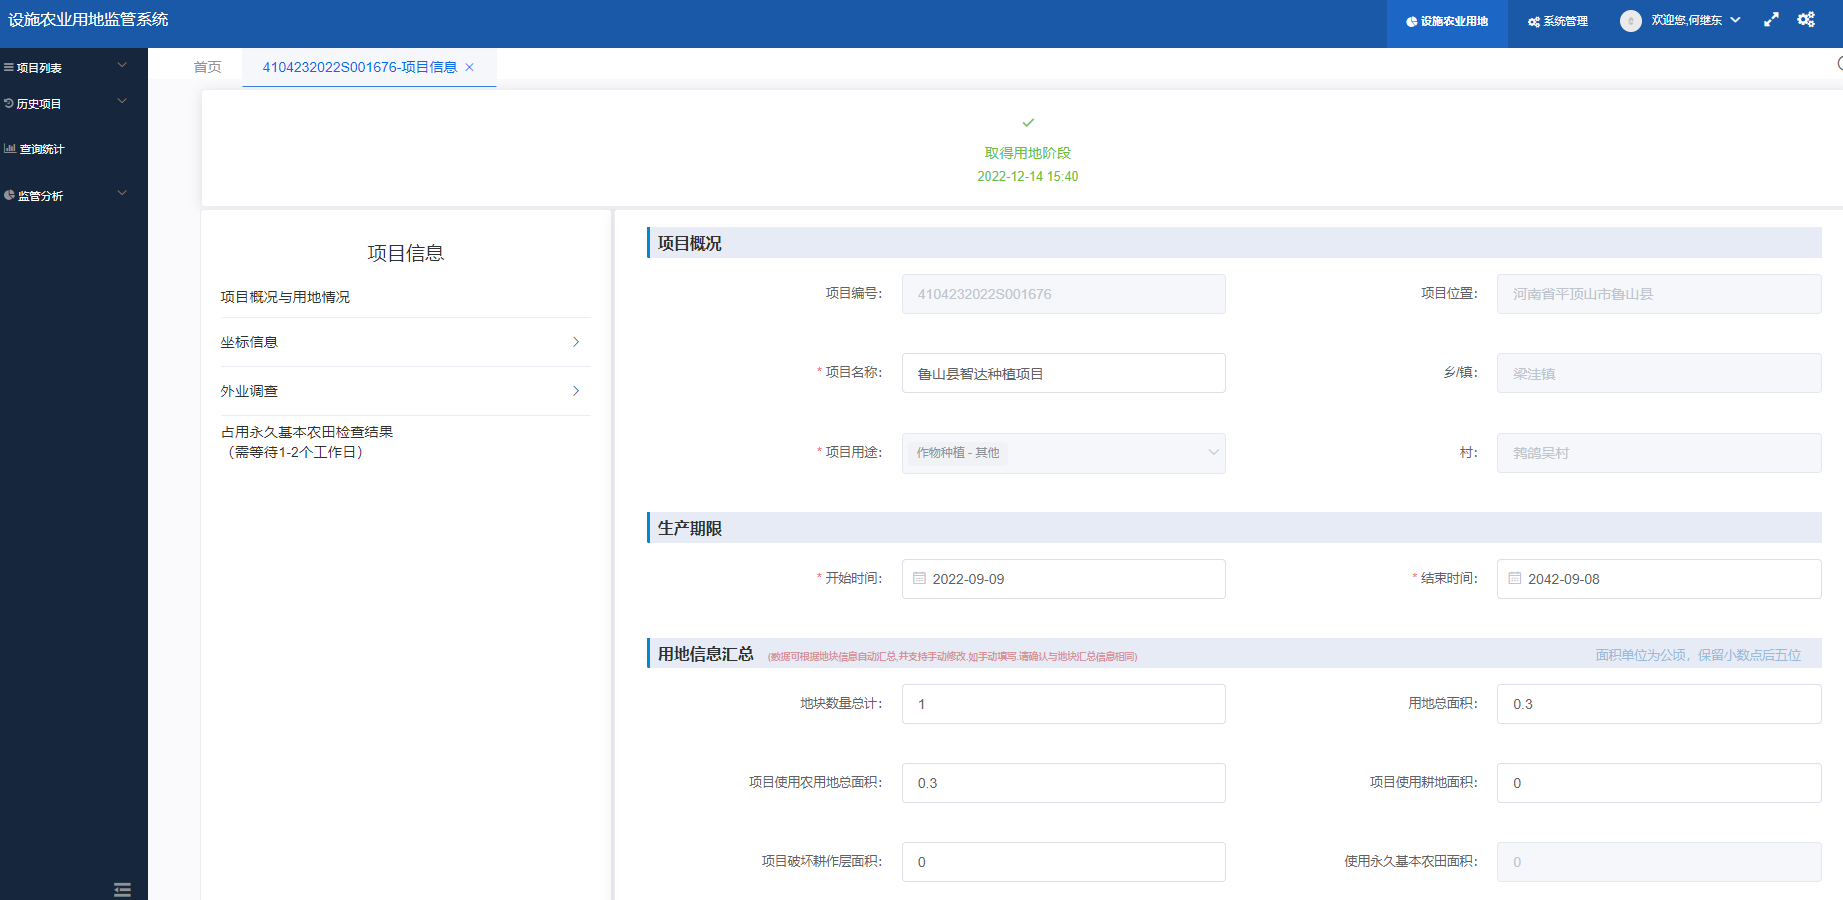The width and height of the screenshot is (1843, 900).
Task: Click the calendar icon in 结束时间 field
Action: click(1514, 578)
